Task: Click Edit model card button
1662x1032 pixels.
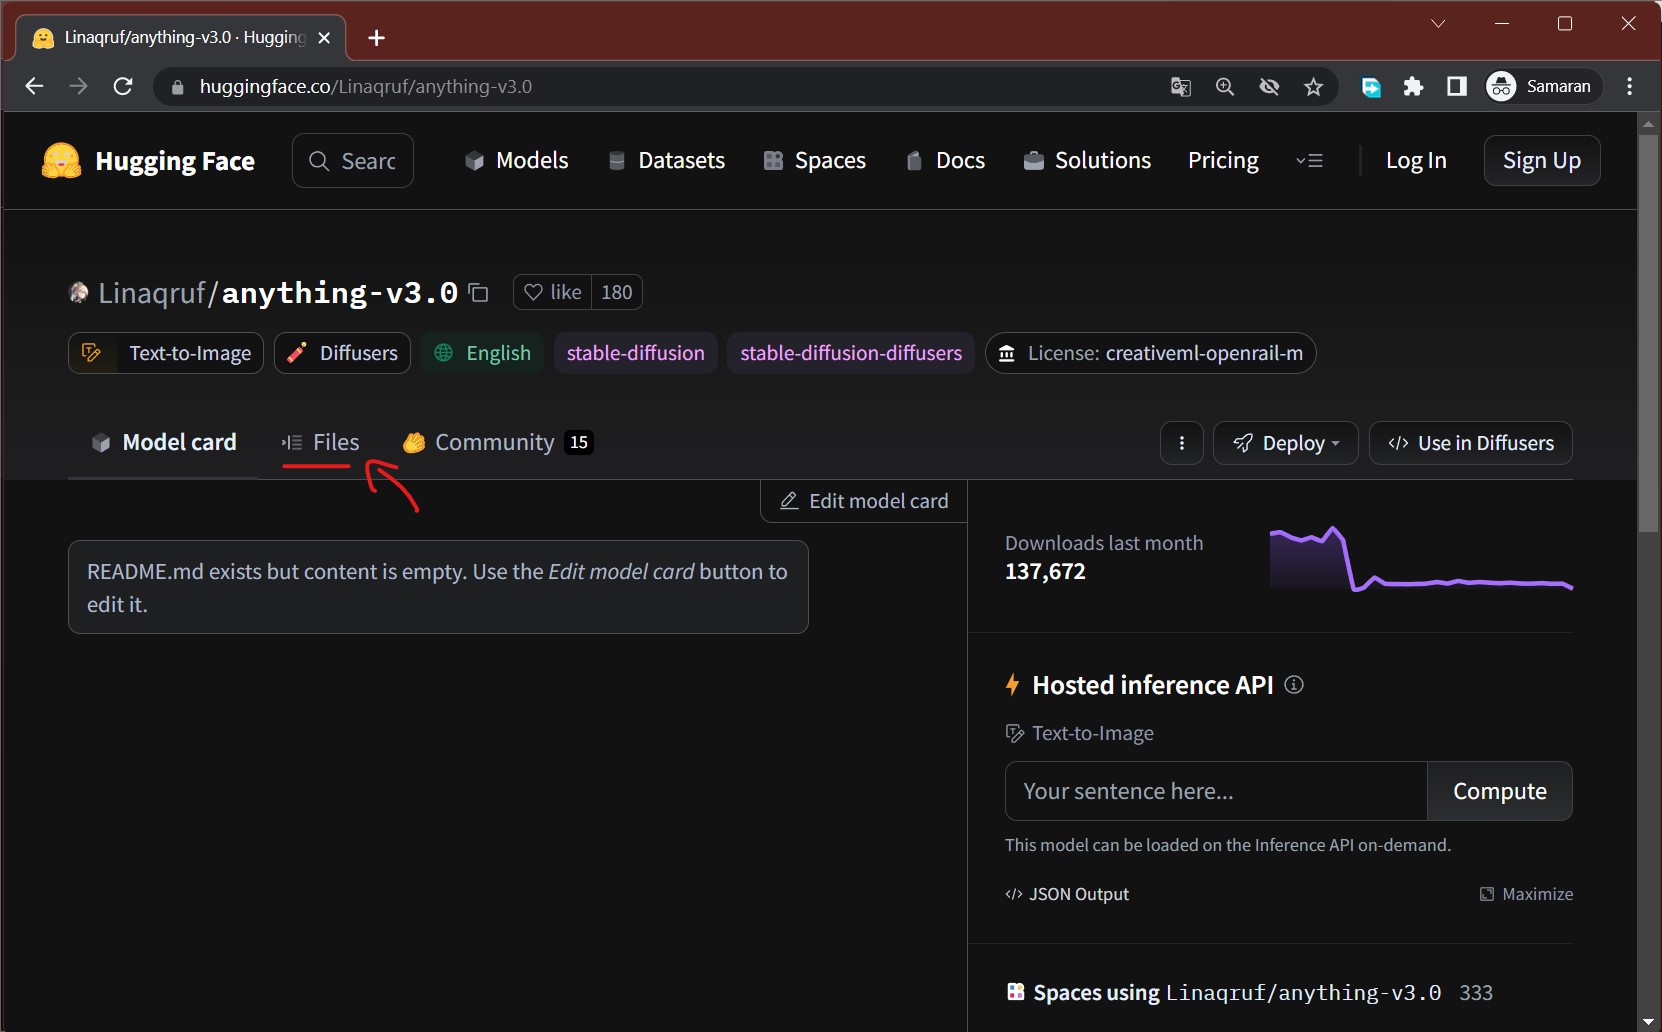Action: click(x=864, y=501)
